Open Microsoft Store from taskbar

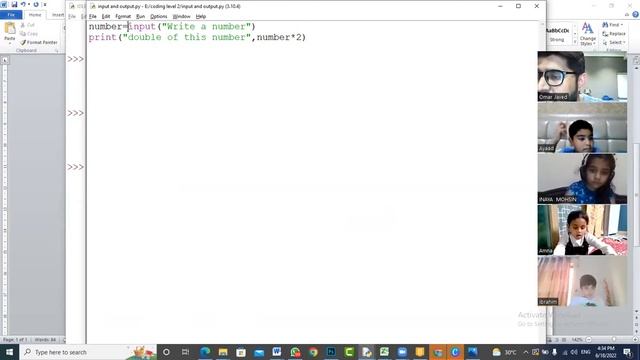point(241,352)
